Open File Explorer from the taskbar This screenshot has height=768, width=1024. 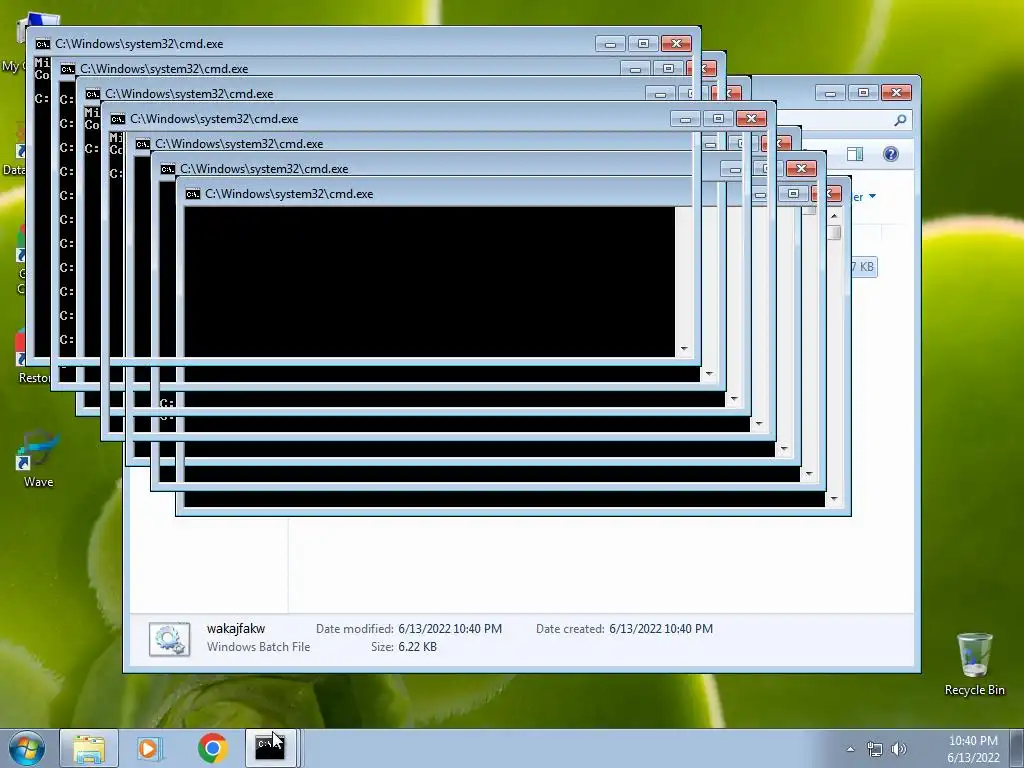(89, 748)
